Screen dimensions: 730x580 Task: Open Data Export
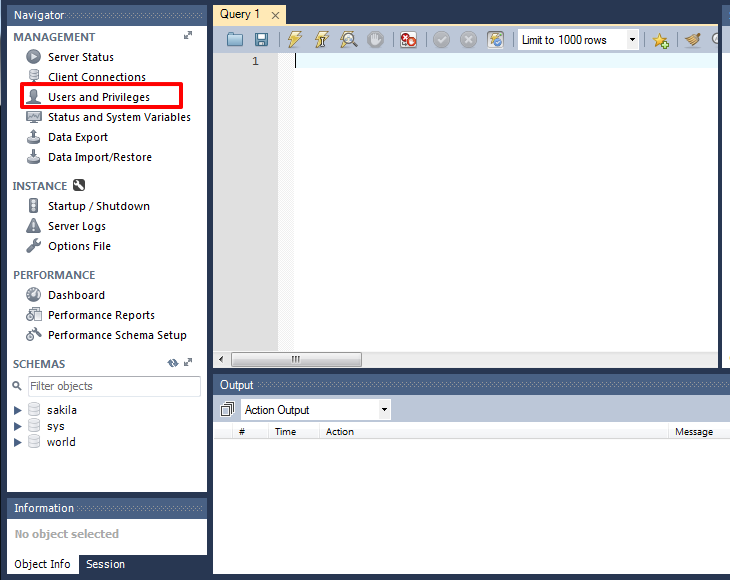78,137
